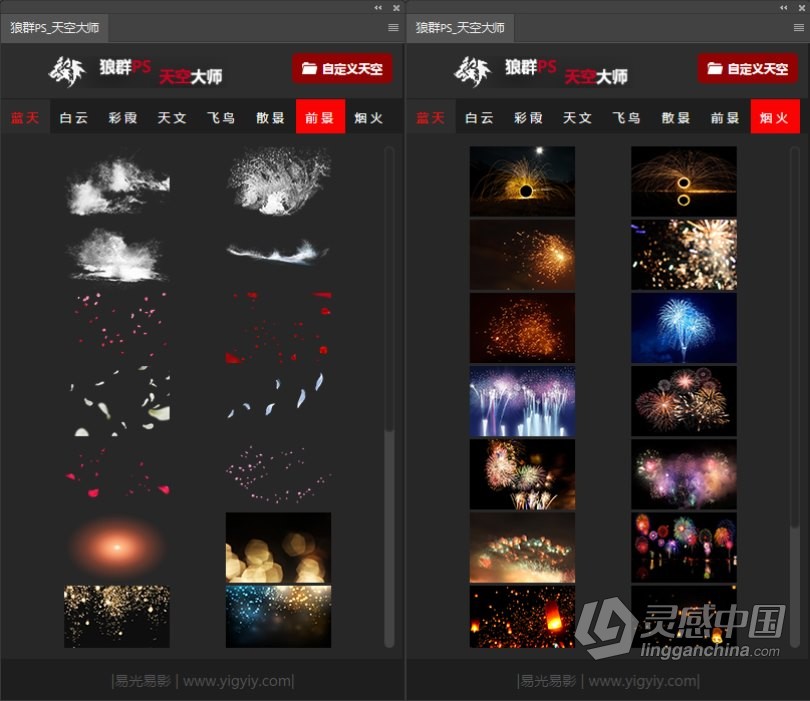This screenshot has height=701, width=810.
Task: Click the www.yigyiy.com footer text in left panel
Action: (x=238, y=681)
